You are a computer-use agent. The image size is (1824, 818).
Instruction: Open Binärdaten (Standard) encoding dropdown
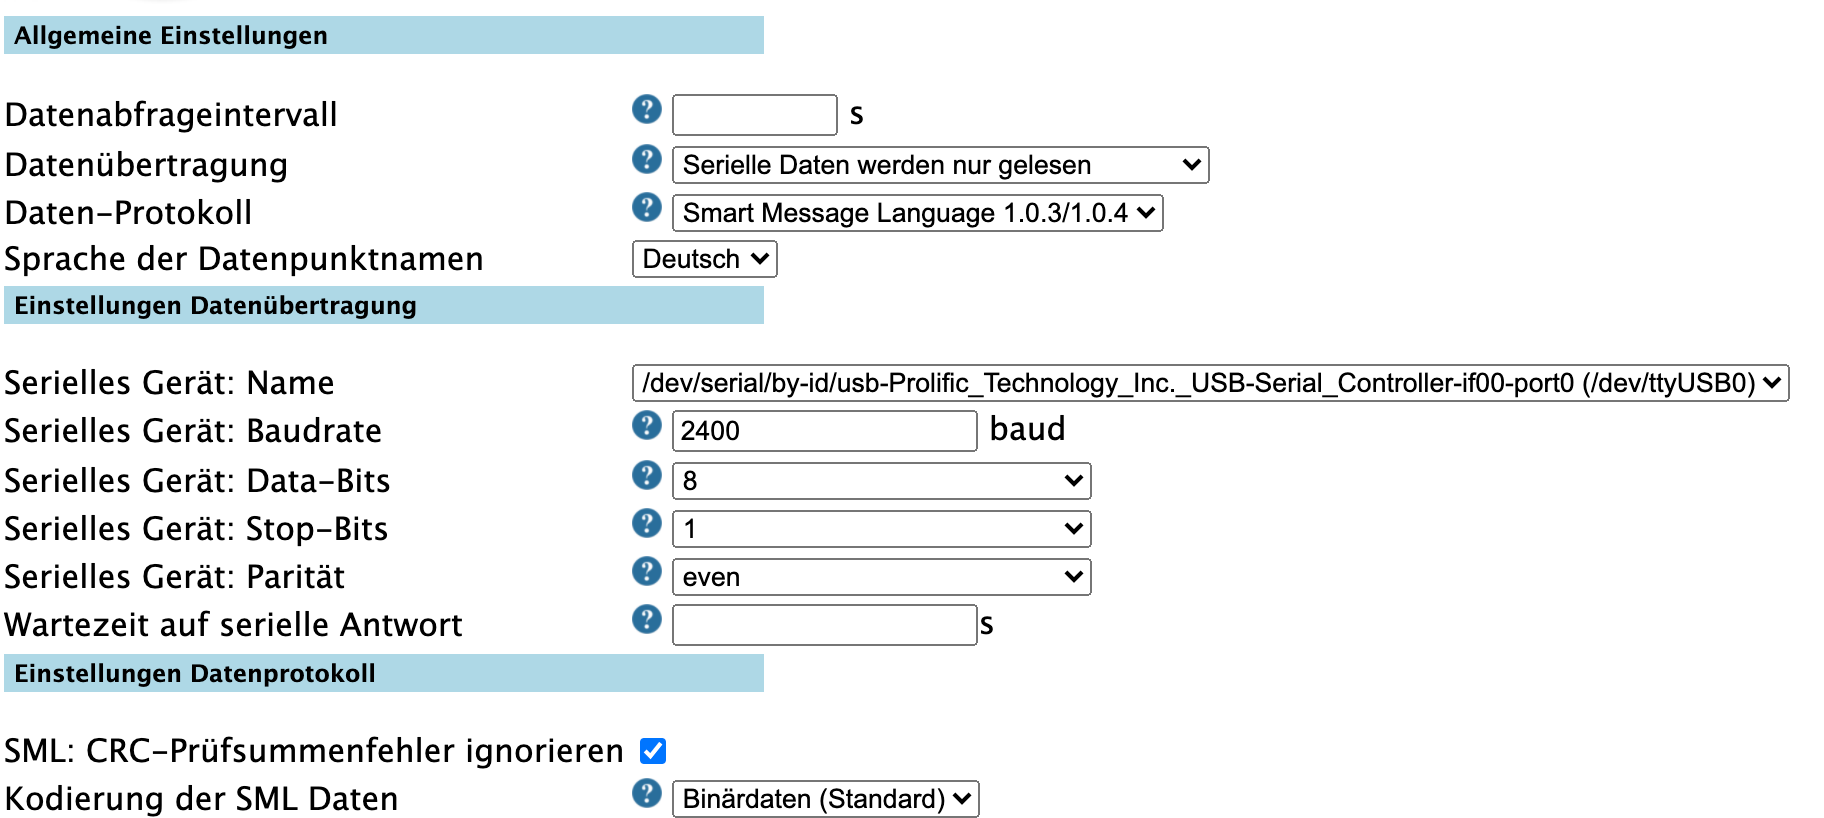click(x=825, y=799)
